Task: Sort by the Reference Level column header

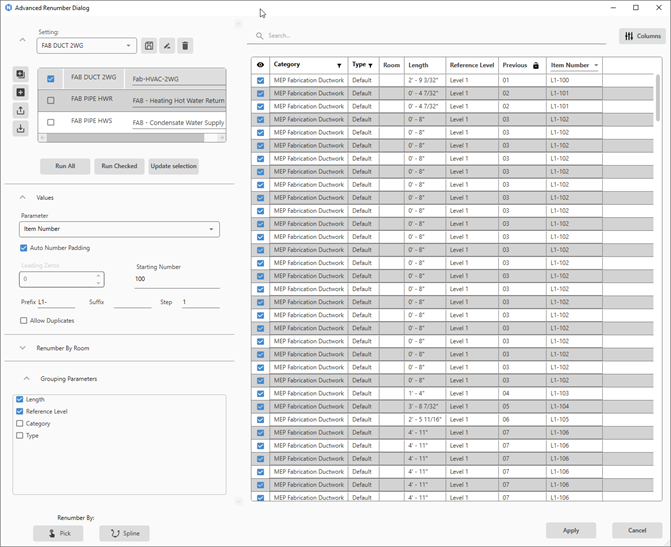Action: point(472,65)
